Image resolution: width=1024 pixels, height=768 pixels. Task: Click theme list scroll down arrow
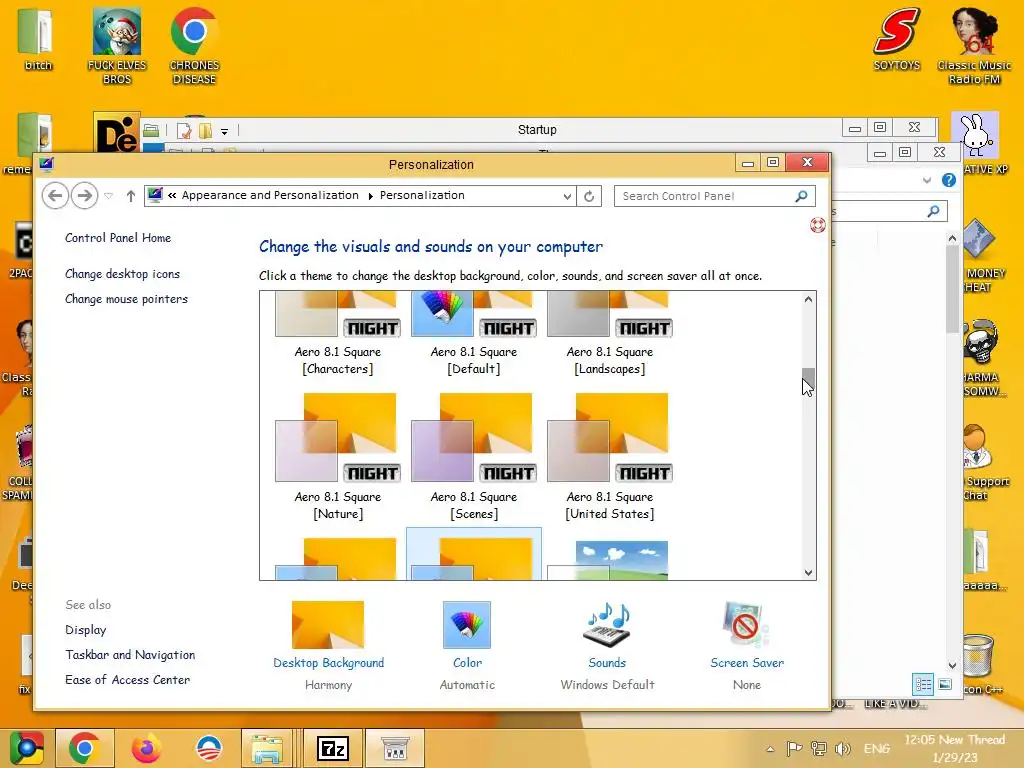pyautogui.click(x=808, y=573)
